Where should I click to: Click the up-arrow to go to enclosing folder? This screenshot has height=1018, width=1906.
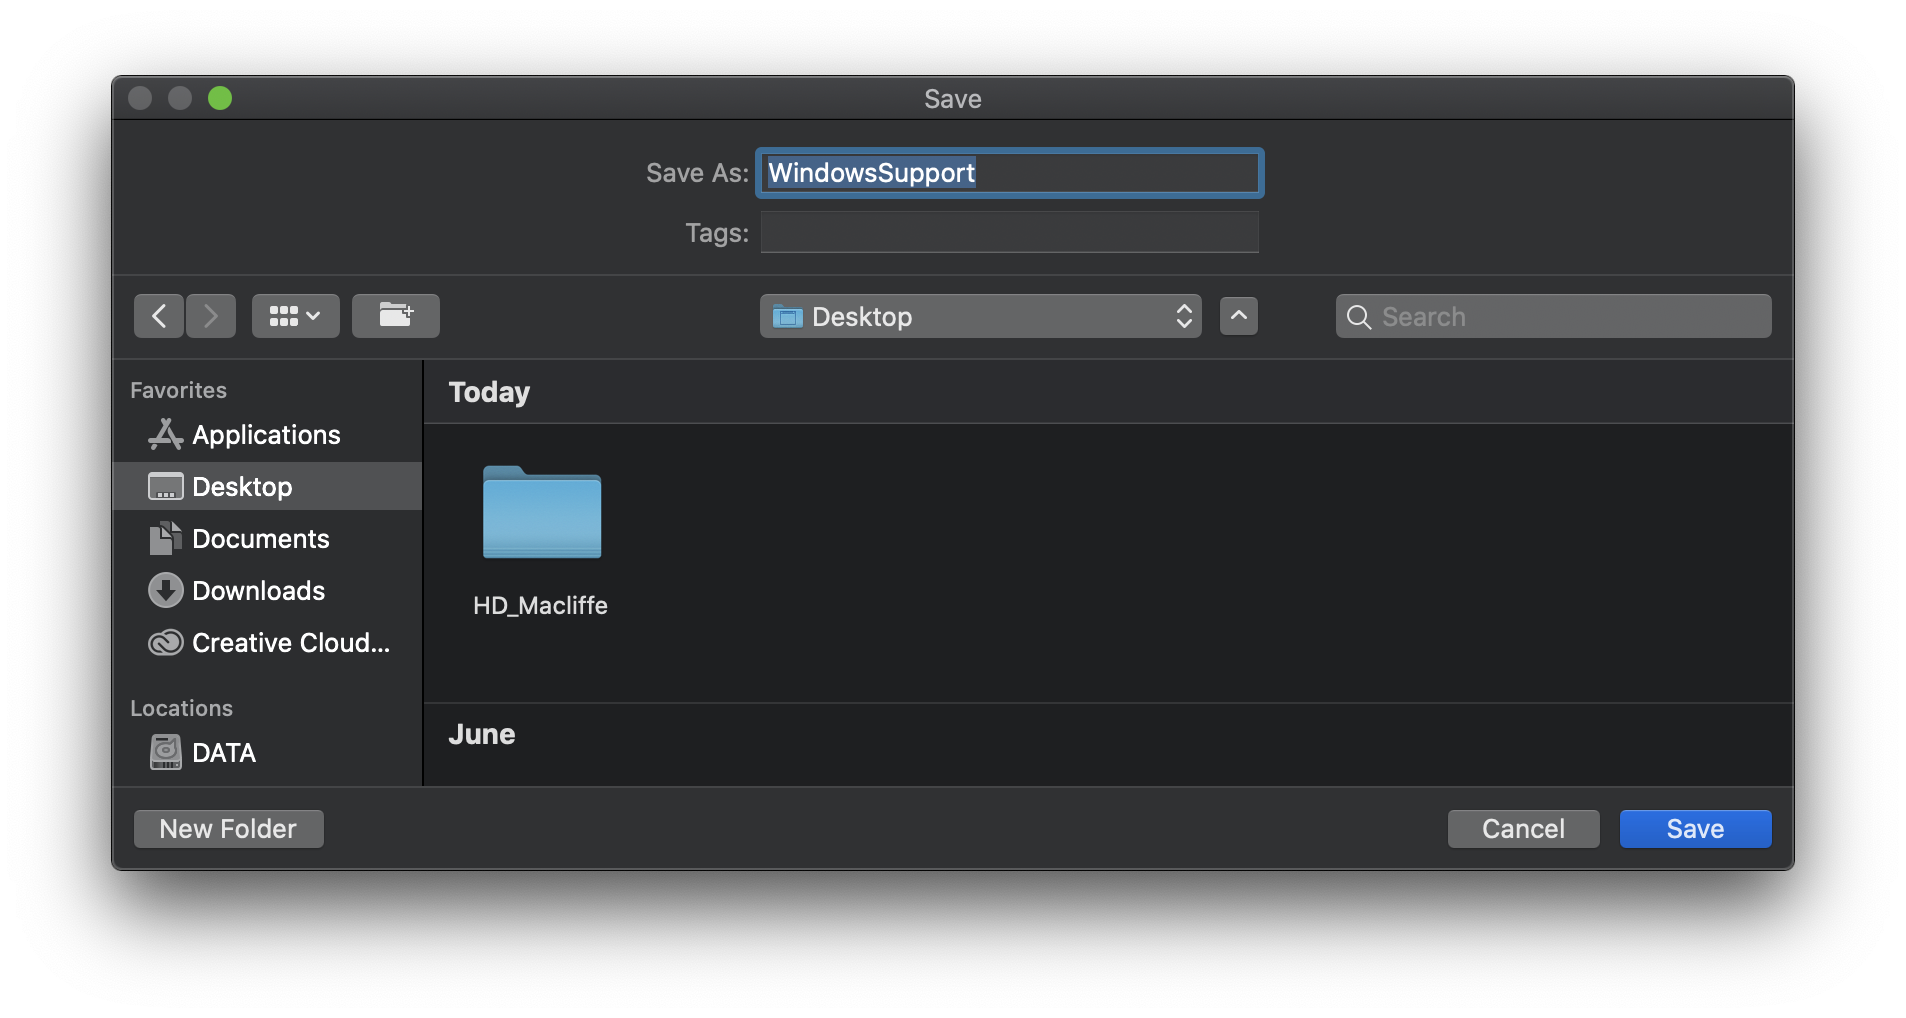tap(1238, 316)
